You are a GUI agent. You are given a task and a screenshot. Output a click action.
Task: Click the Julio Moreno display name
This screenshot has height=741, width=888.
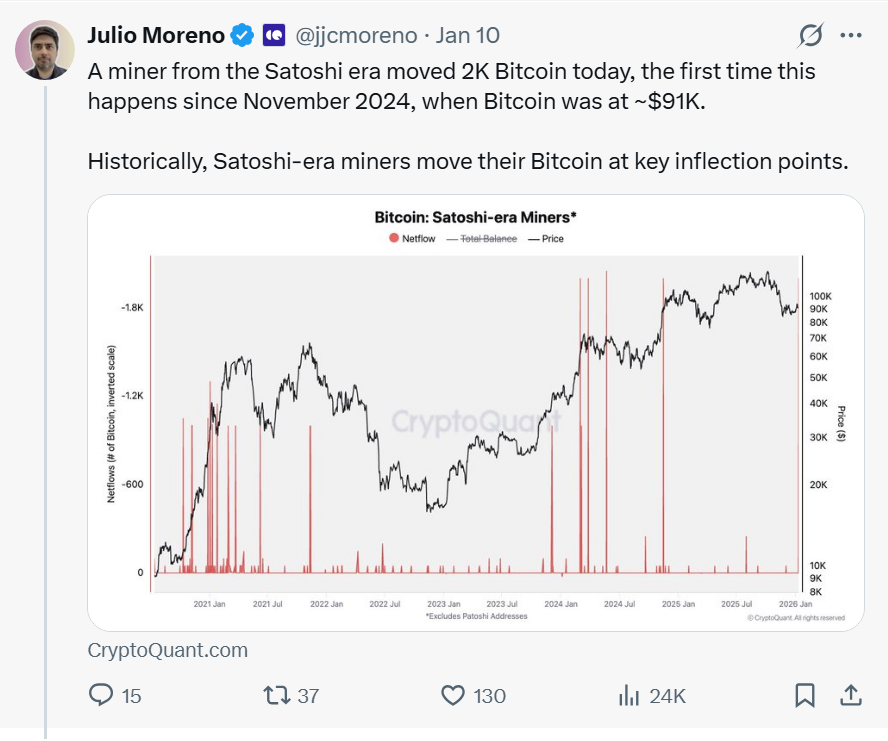[155, 36]
